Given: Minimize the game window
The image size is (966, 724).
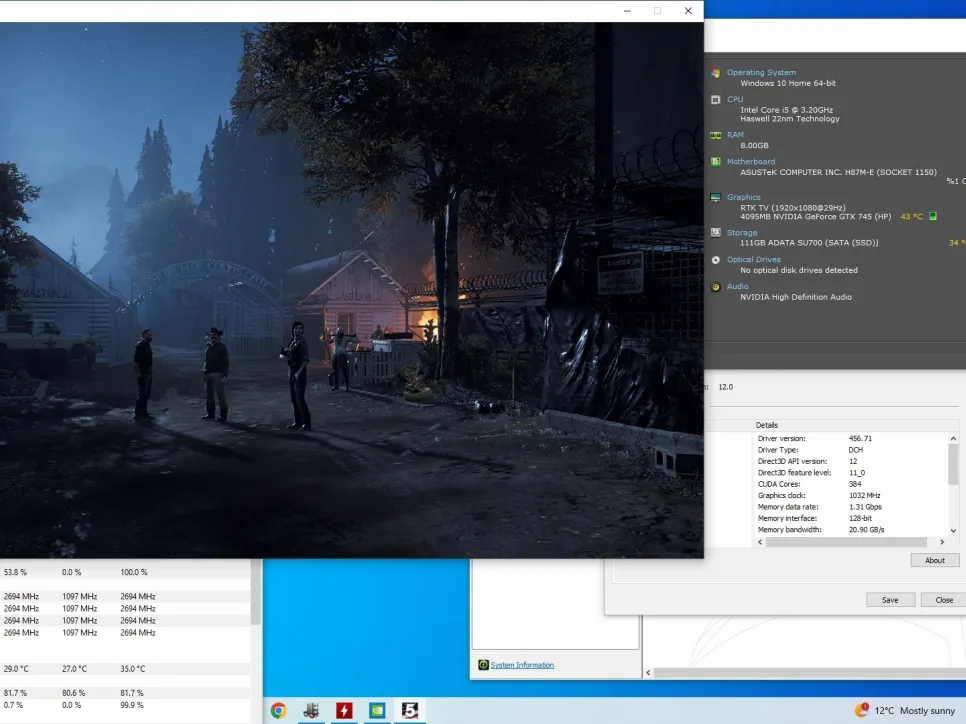Looking at the screenshot, I should click(627, 10).
